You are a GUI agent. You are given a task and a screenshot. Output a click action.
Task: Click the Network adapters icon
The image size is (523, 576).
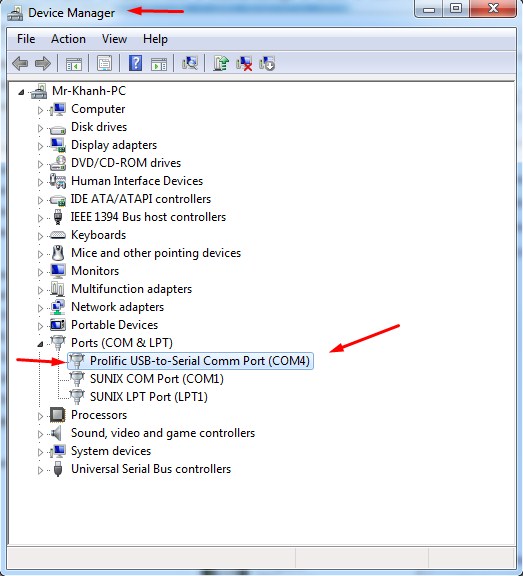pos(58,307)
